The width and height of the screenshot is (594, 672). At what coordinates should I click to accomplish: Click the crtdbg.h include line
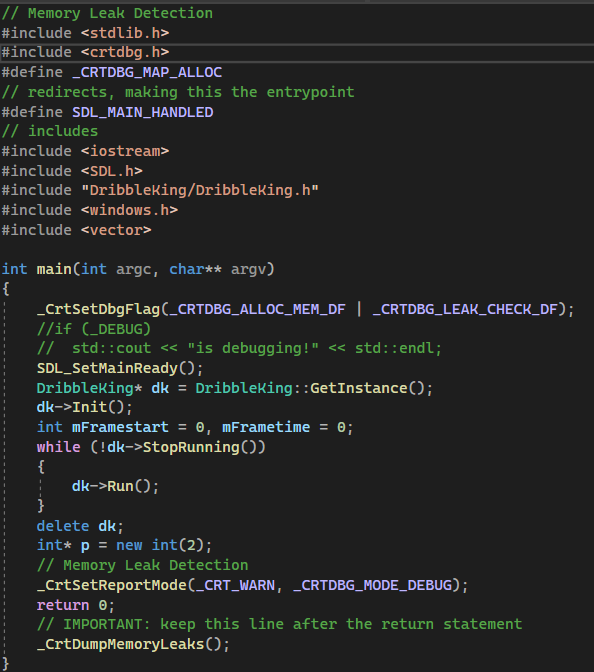[x=85, y=52]
